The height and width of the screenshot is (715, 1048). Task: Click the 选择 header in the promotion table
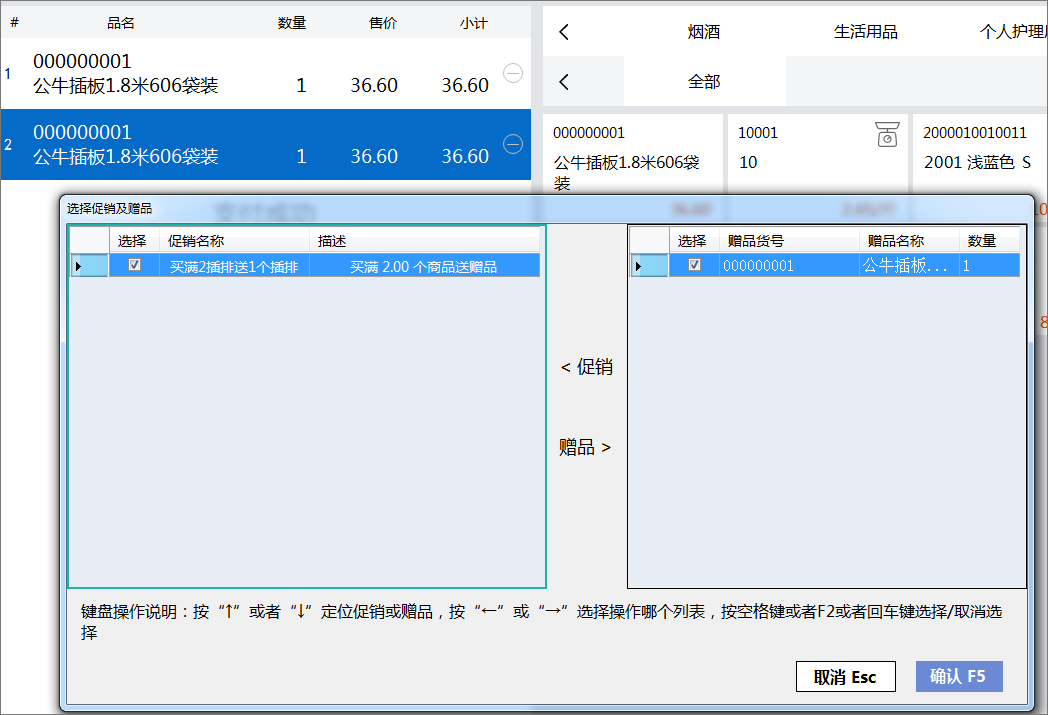[134, 241]
